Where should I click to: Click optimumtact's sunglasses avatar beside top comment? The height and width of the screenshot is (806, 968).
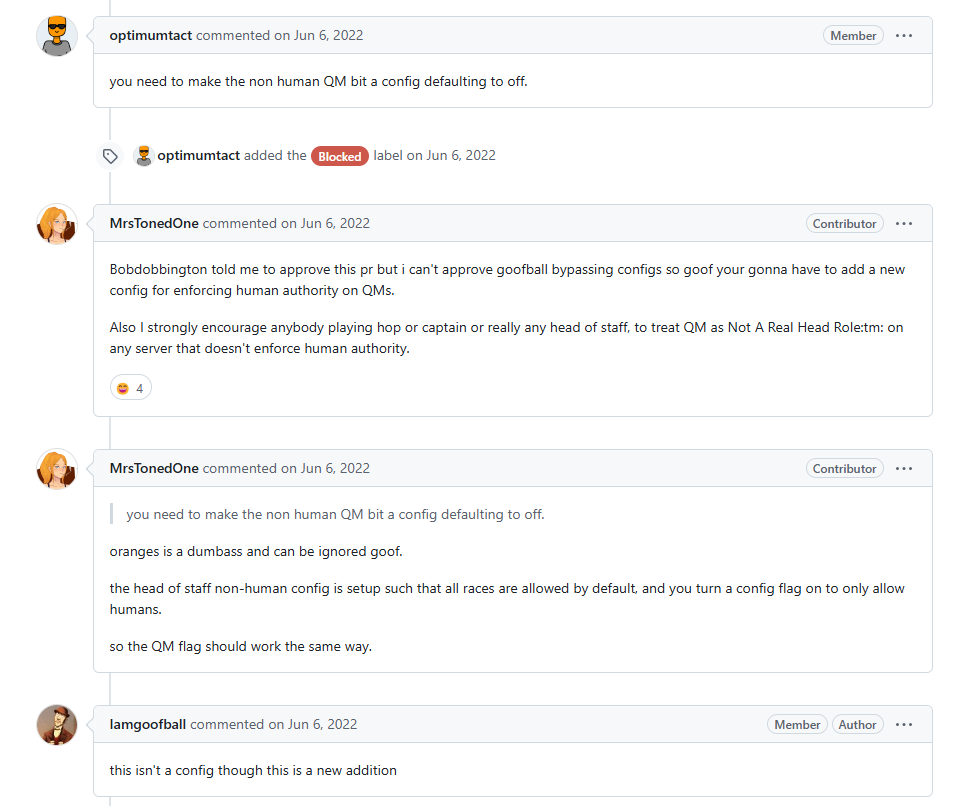tap(57, 36)
